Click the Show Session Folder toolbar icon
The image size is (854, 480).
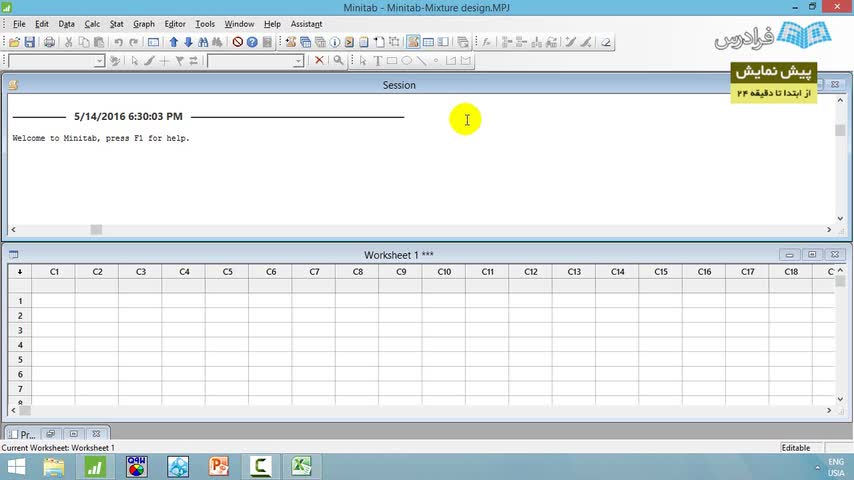point(290,42)
